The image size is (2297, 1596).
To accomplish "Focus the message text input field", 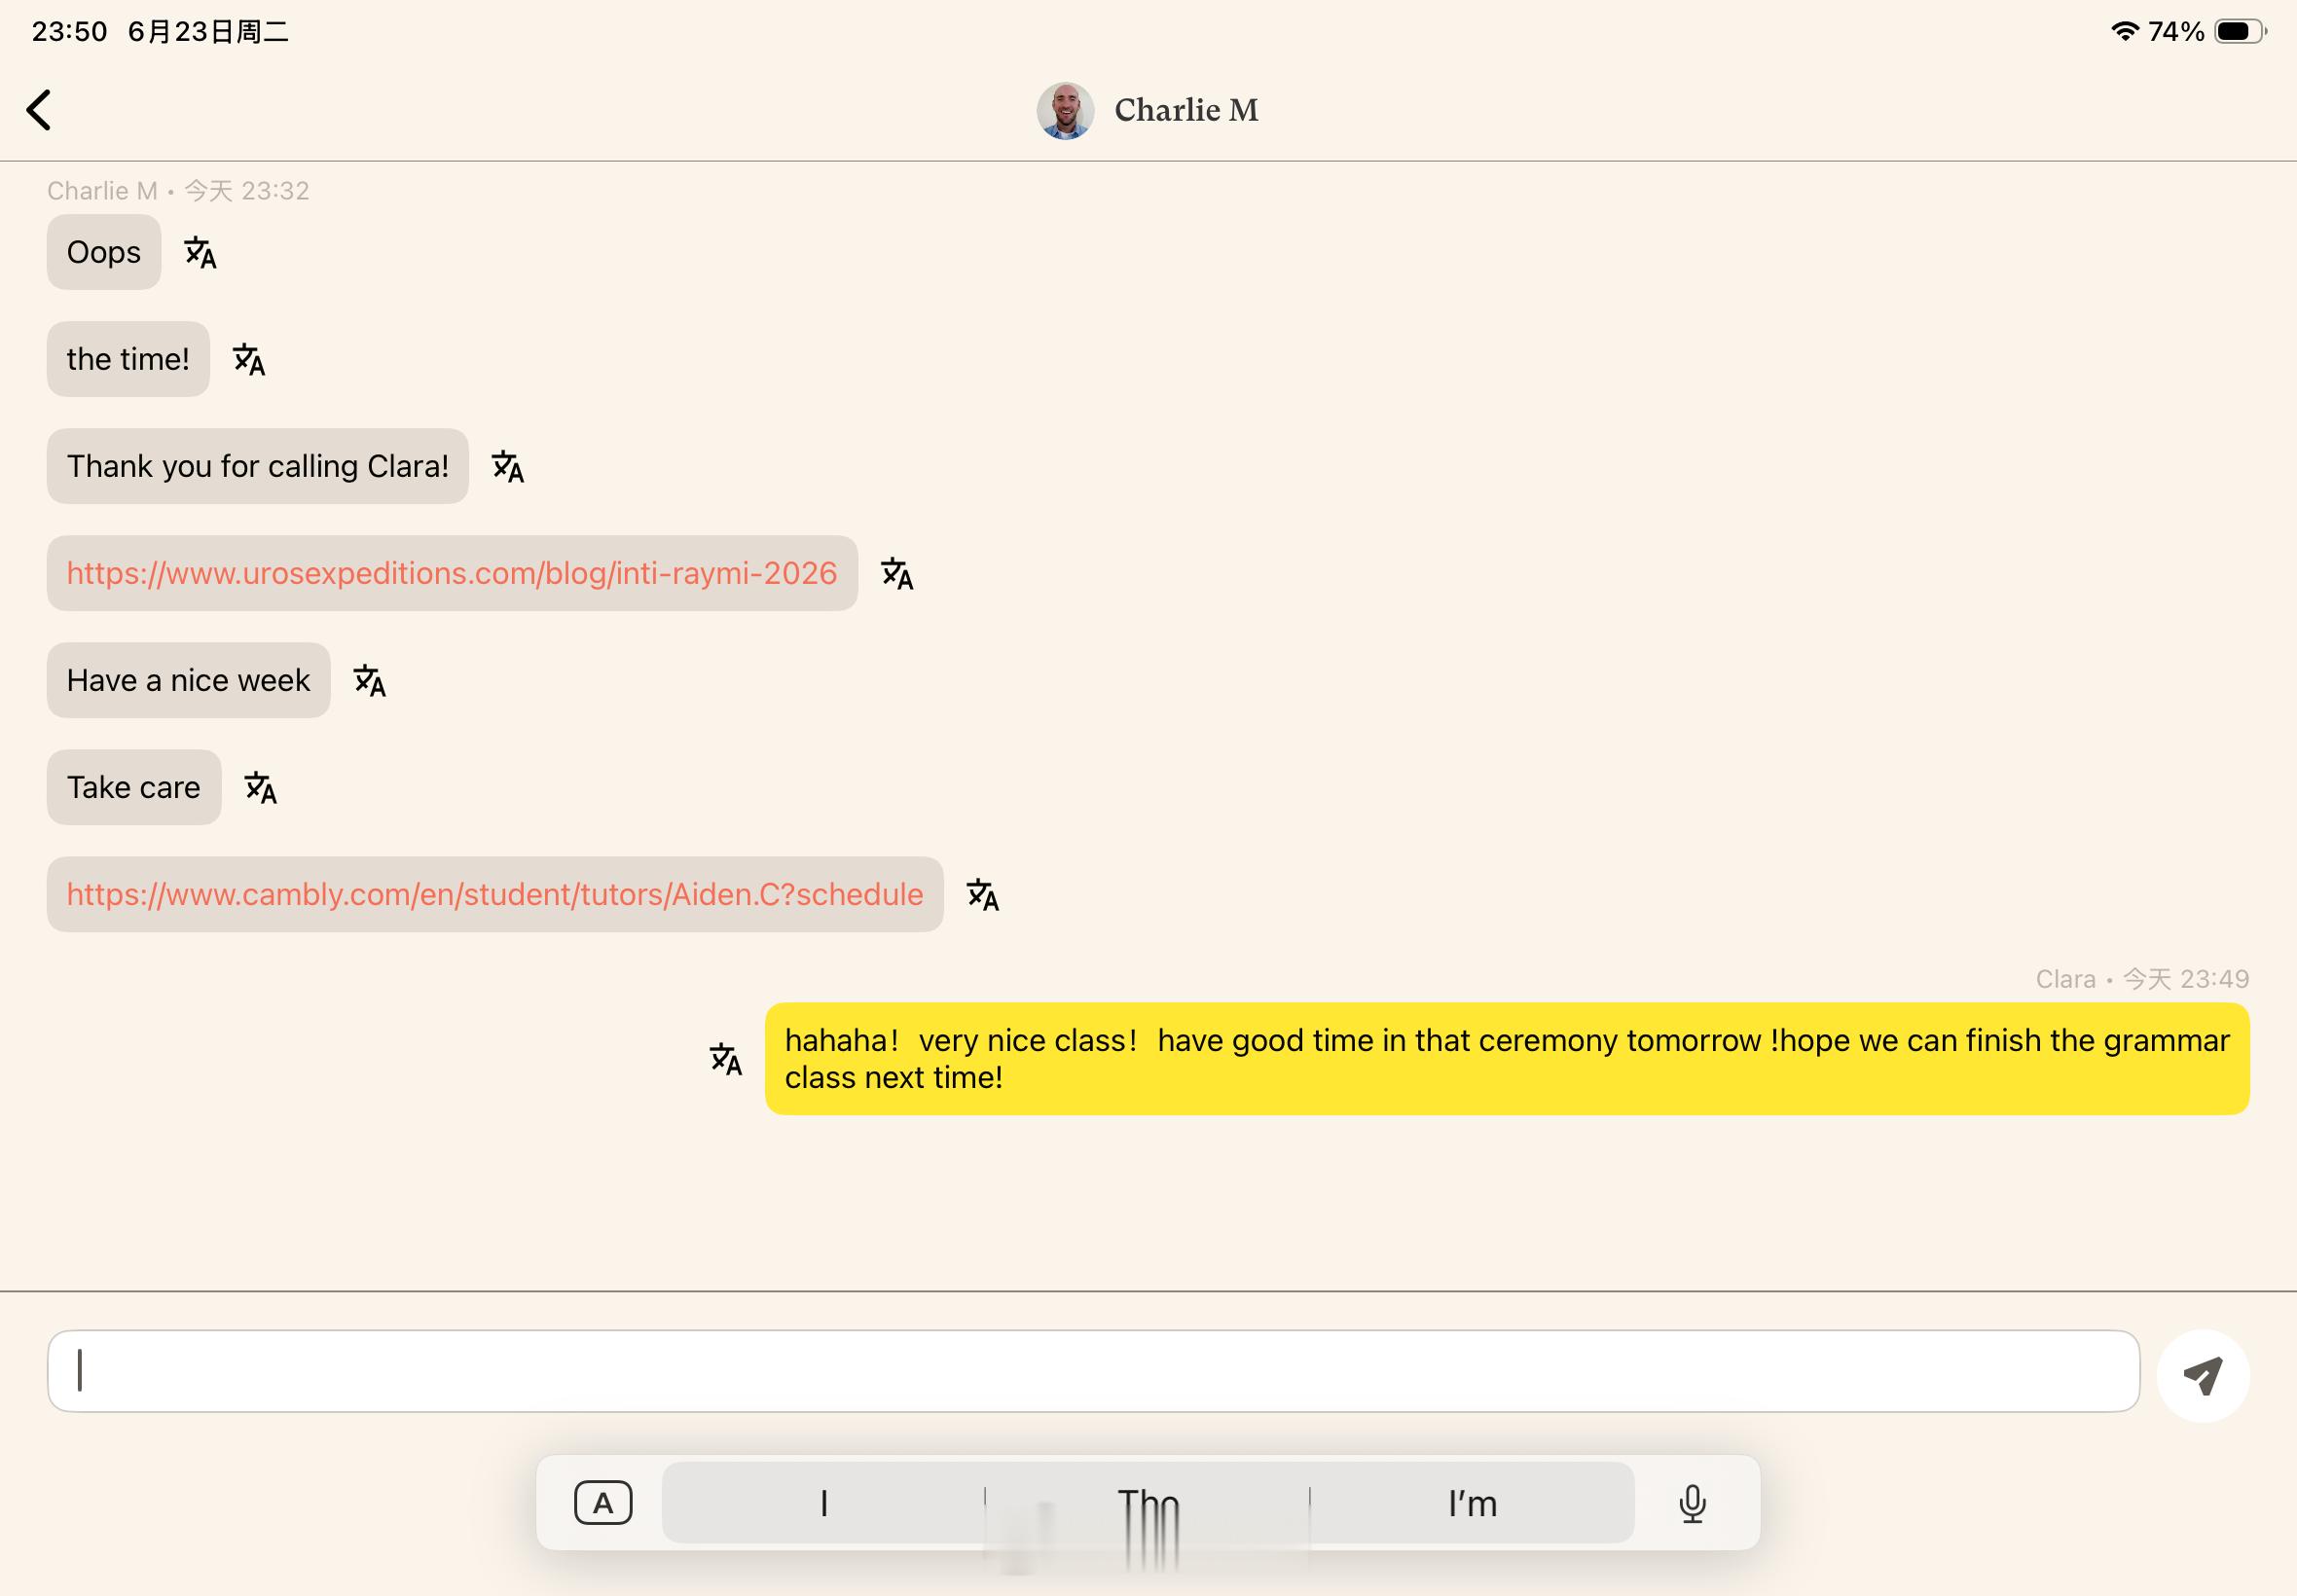I will (x=1093, y=1371).
